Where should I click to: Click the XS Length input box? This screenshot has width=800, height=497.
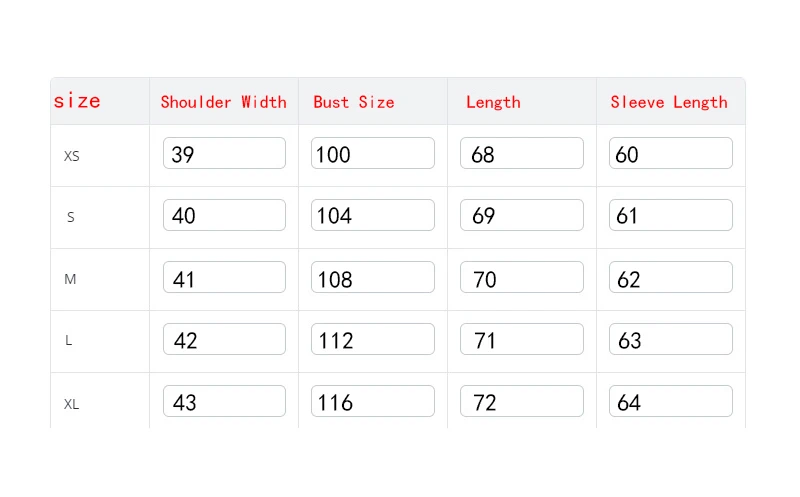522,154
